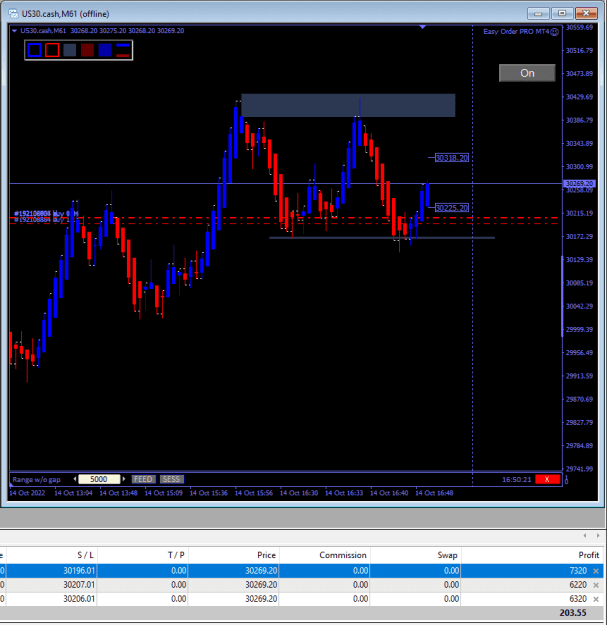Toggle the FEED button

[x=143, y=479]
